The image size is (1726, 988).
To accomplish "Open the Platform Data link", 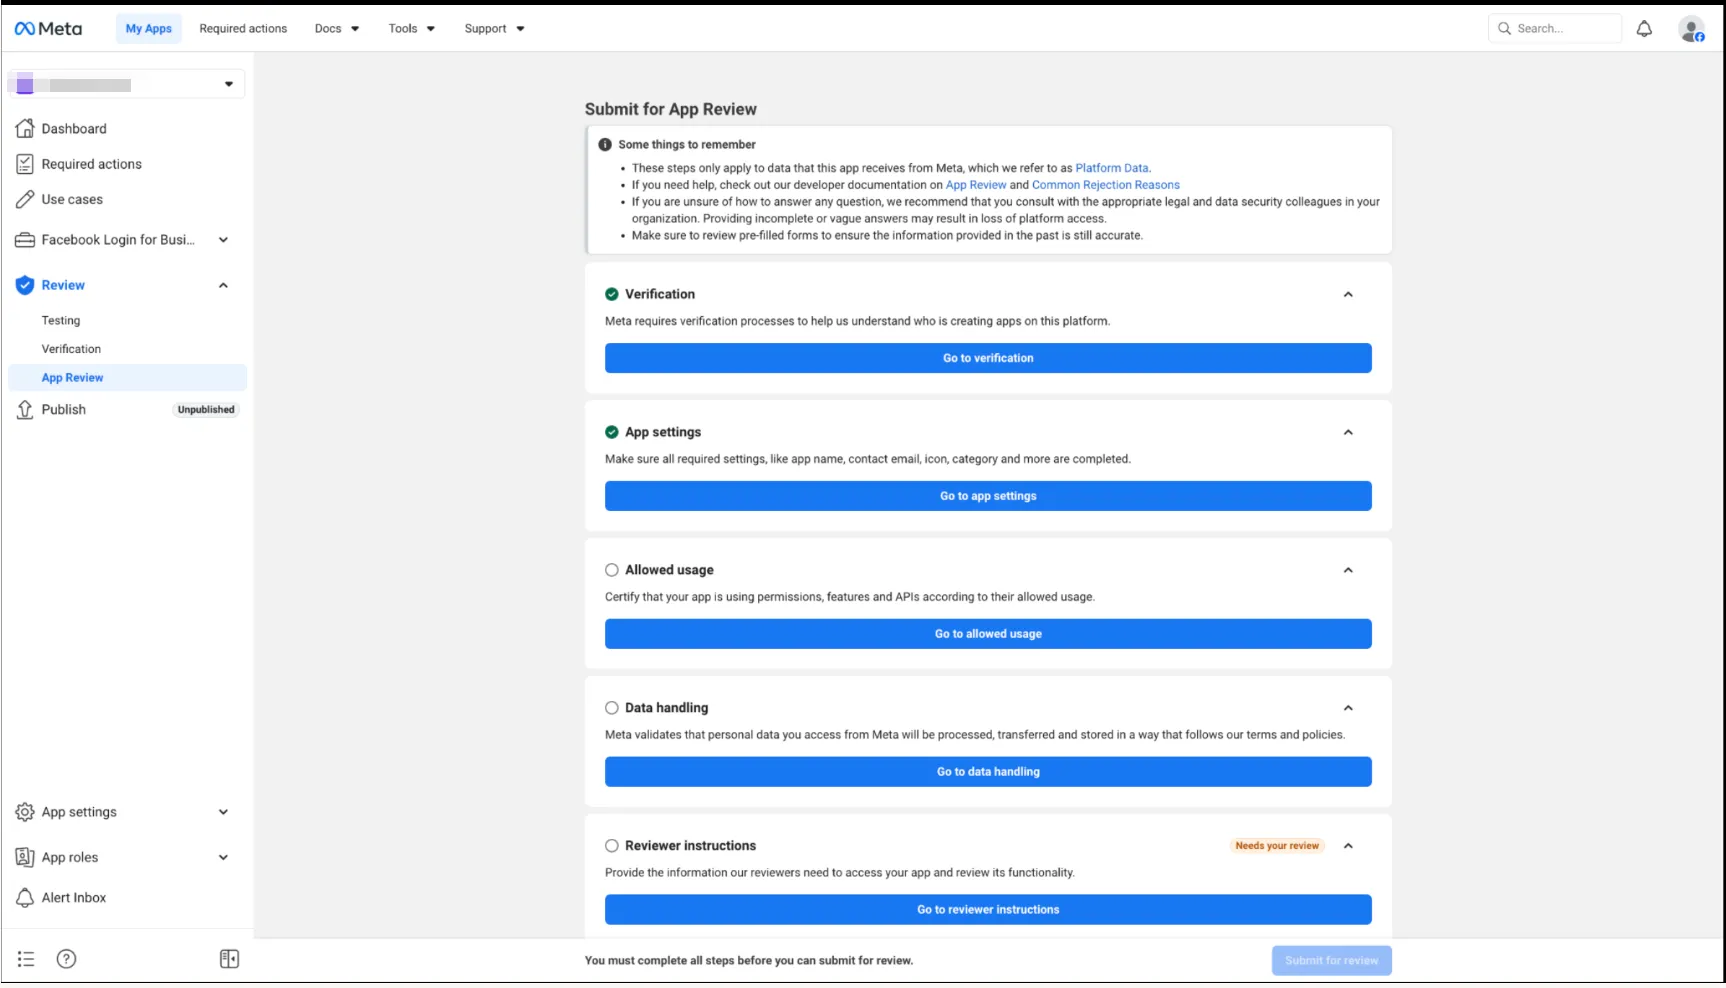I will pyautogui.click(x=1111, y=168).
